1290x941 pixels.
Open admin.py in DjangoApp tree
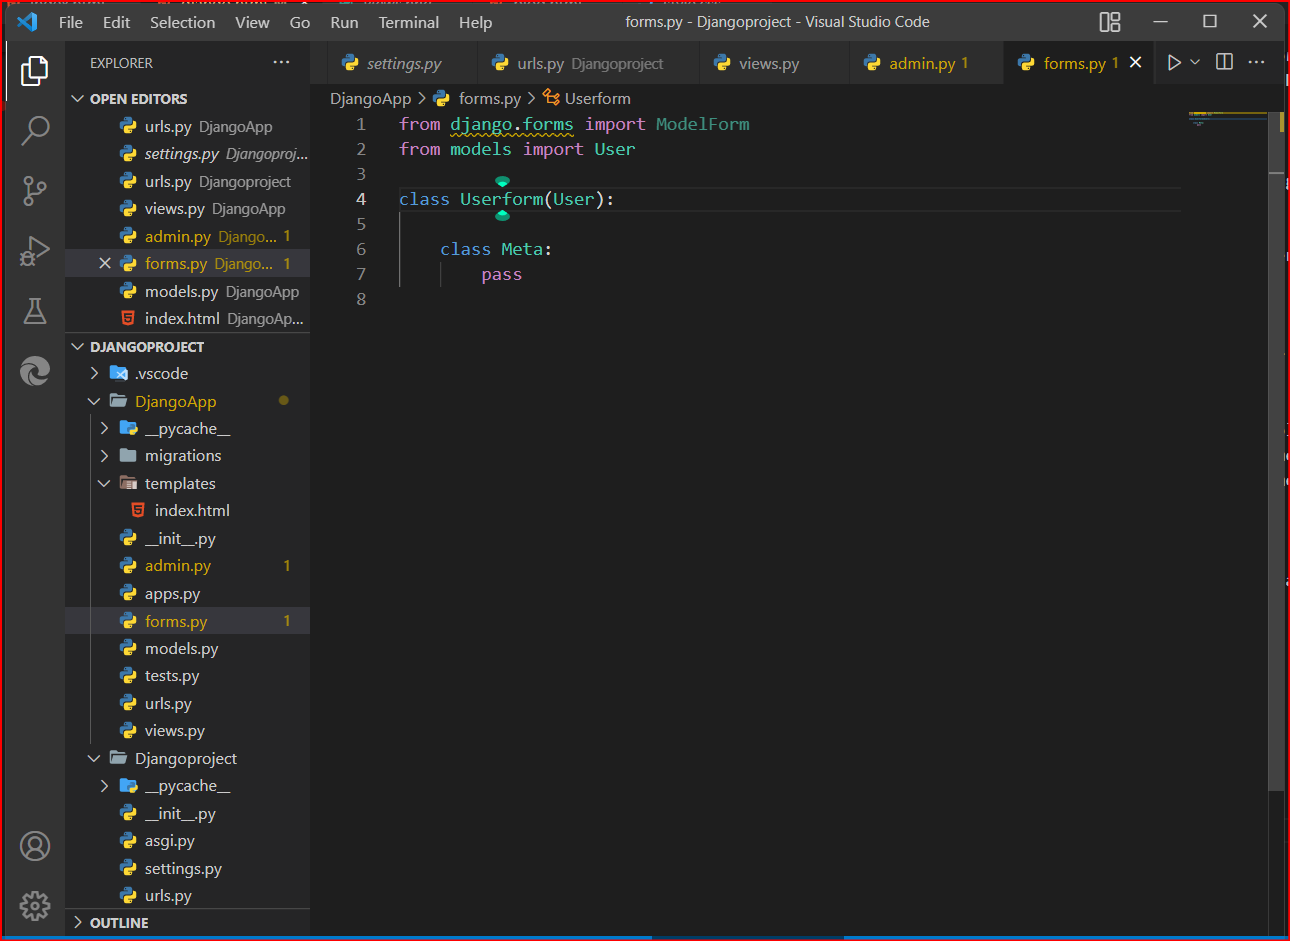[187, 566]
